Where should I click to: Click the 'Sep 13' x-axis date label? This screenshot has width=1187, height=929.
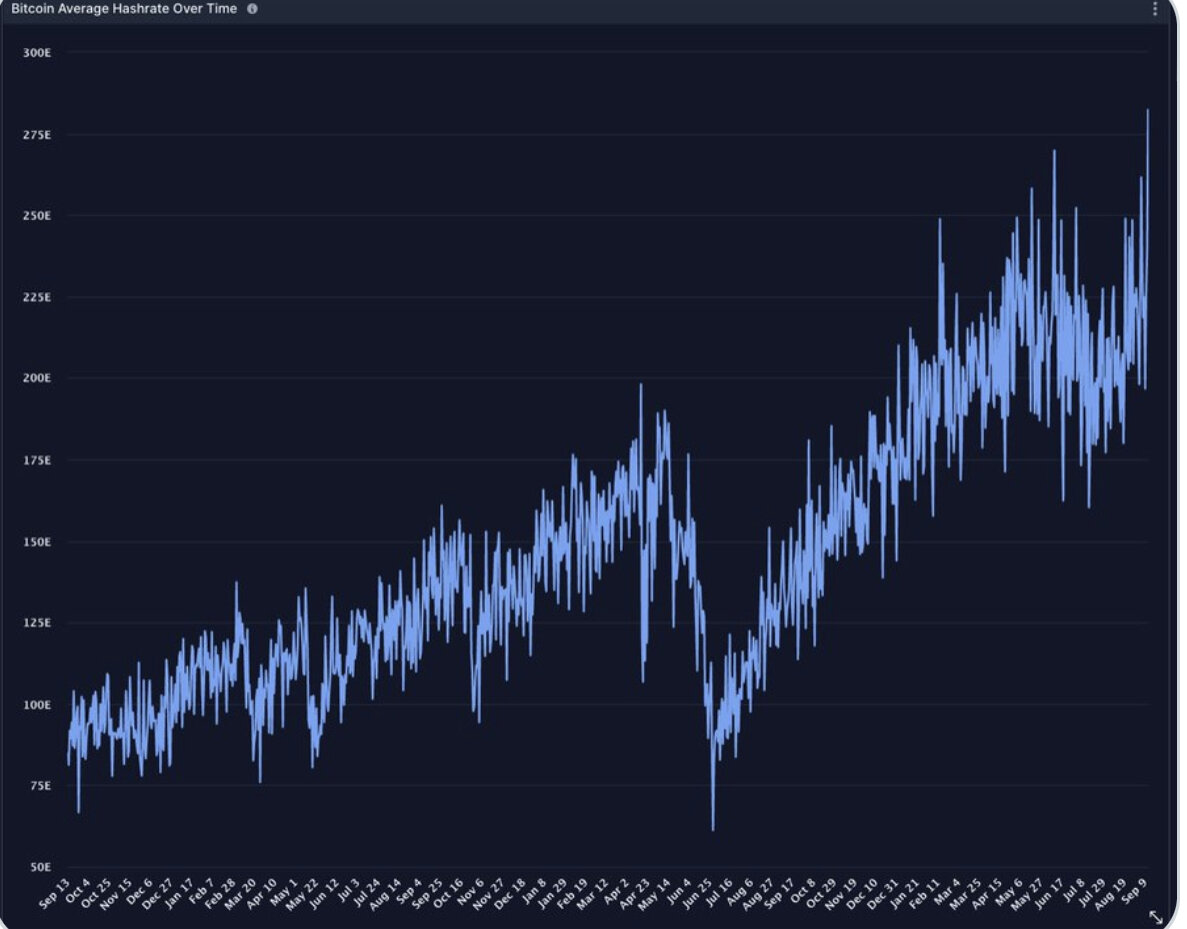pyautogui.click(x=54, y=893)
